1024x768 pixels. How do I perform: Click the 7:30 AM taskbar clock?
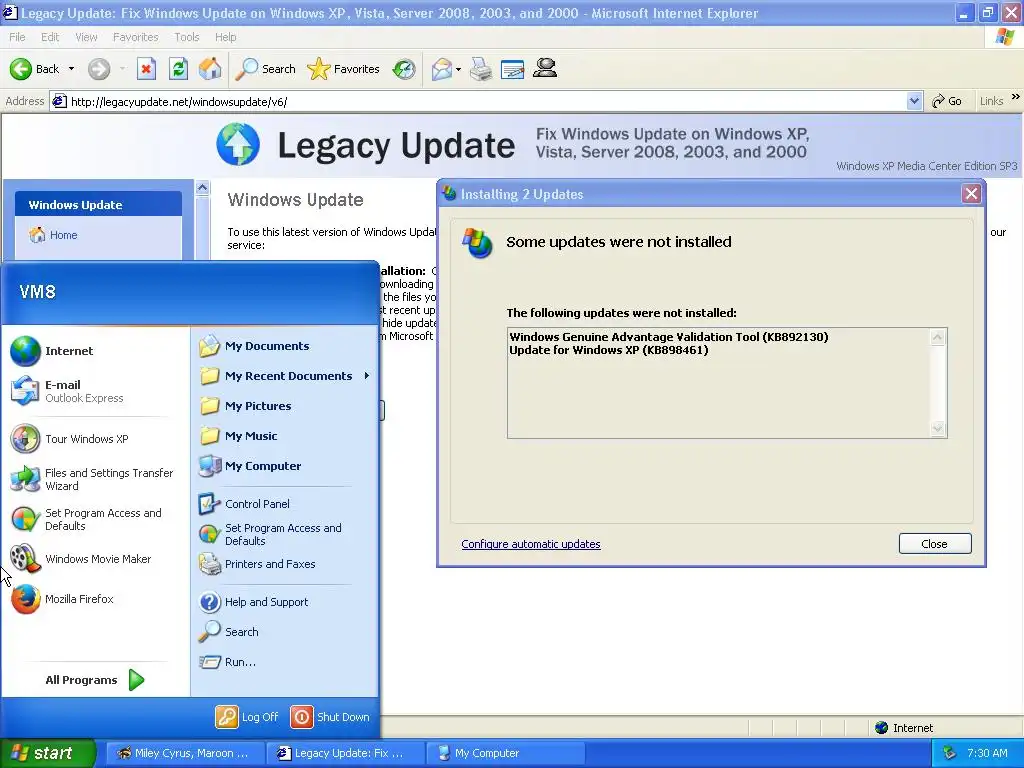[987, 753]
